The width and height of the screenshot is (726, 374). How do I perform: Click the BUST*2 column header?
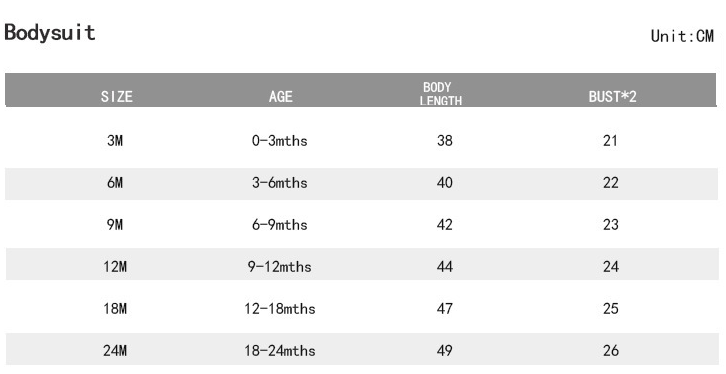pyautogui.click(x=612, y=96)
